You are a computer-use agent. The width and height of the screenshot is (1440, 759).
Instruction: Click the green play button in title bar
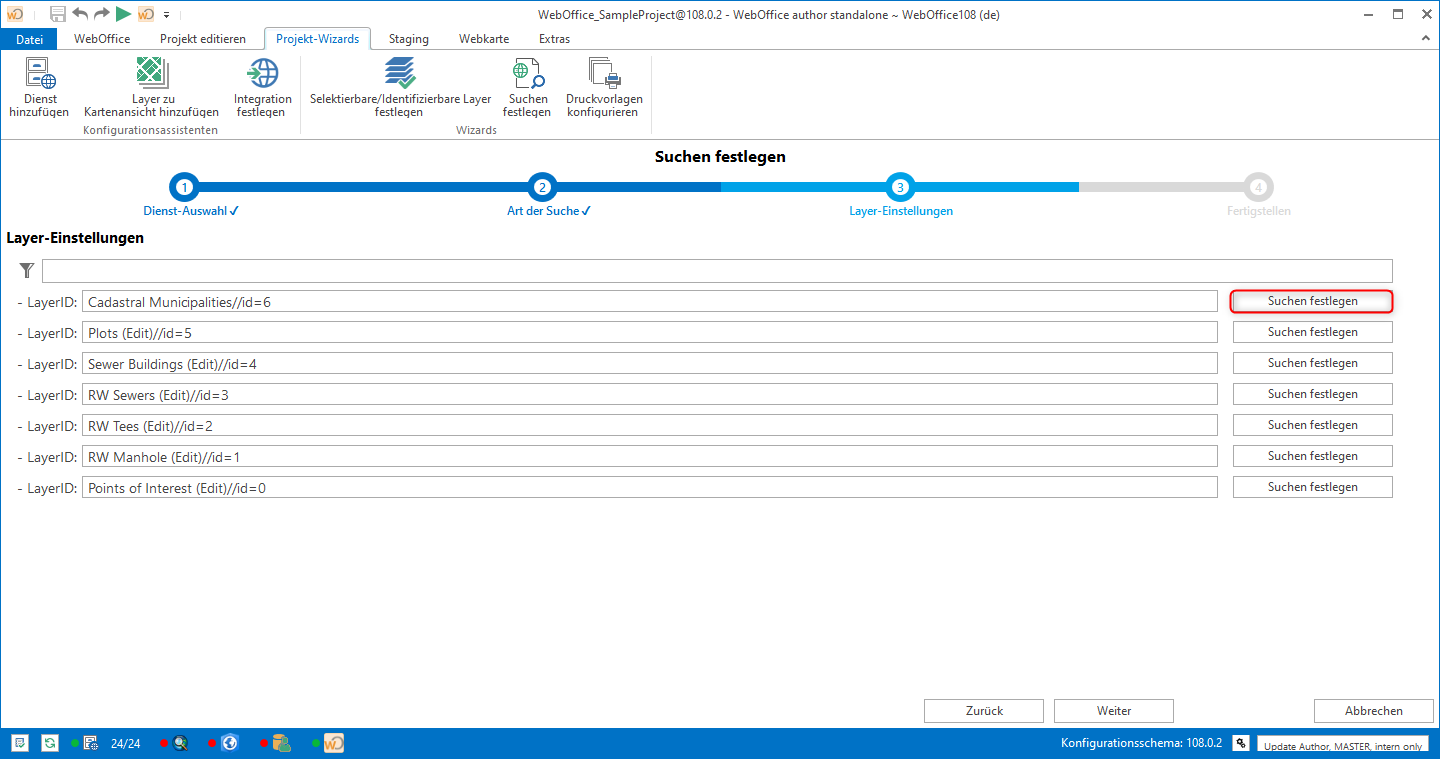click(x=123, y=14)
